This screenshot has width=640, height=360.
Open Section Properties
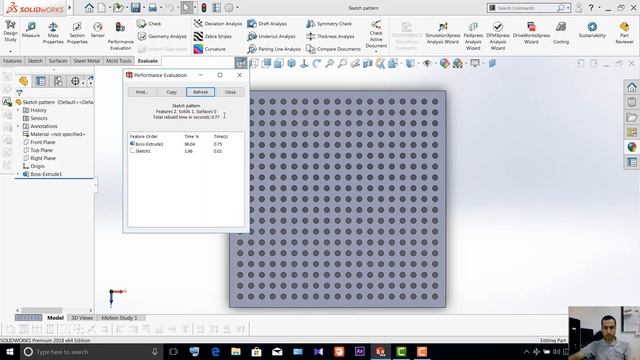(77, 33)
